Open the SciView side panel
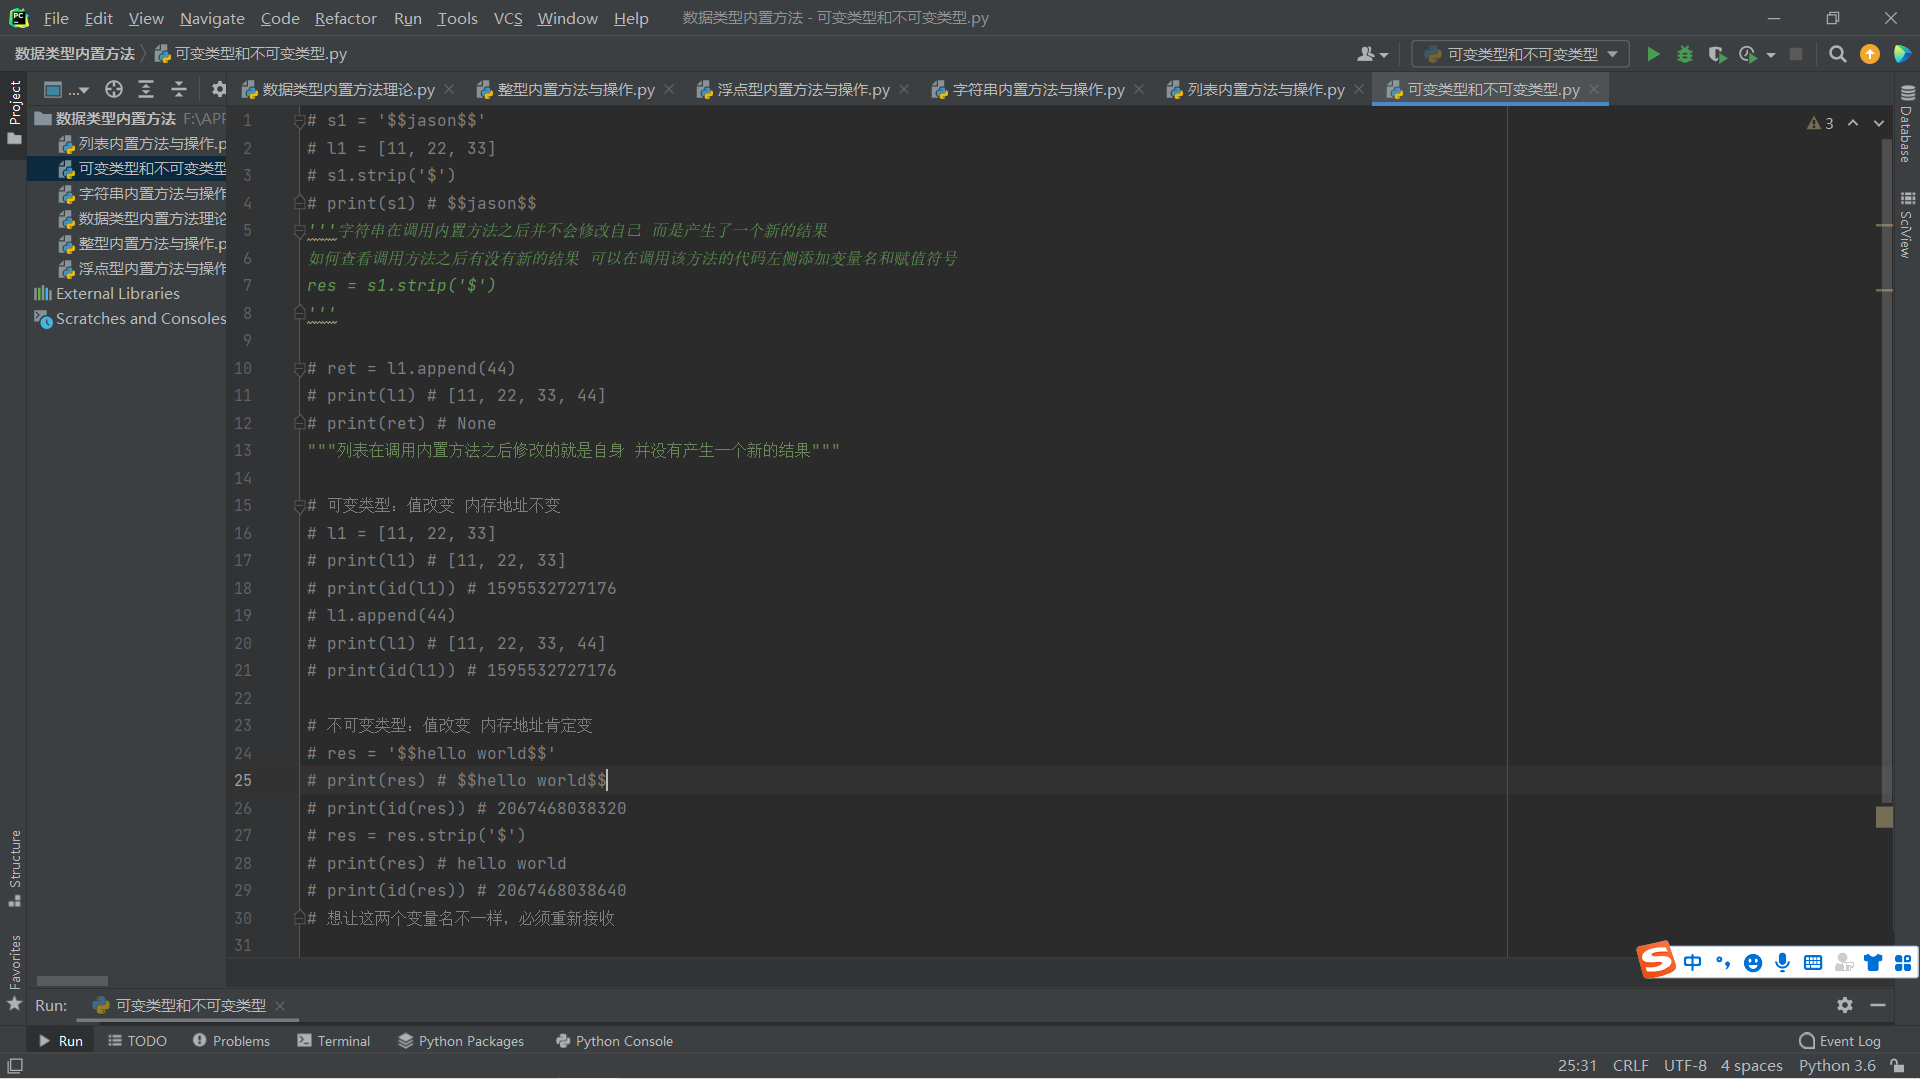The width and height of the screenshot is (1920, 1079). (1907, 225)
